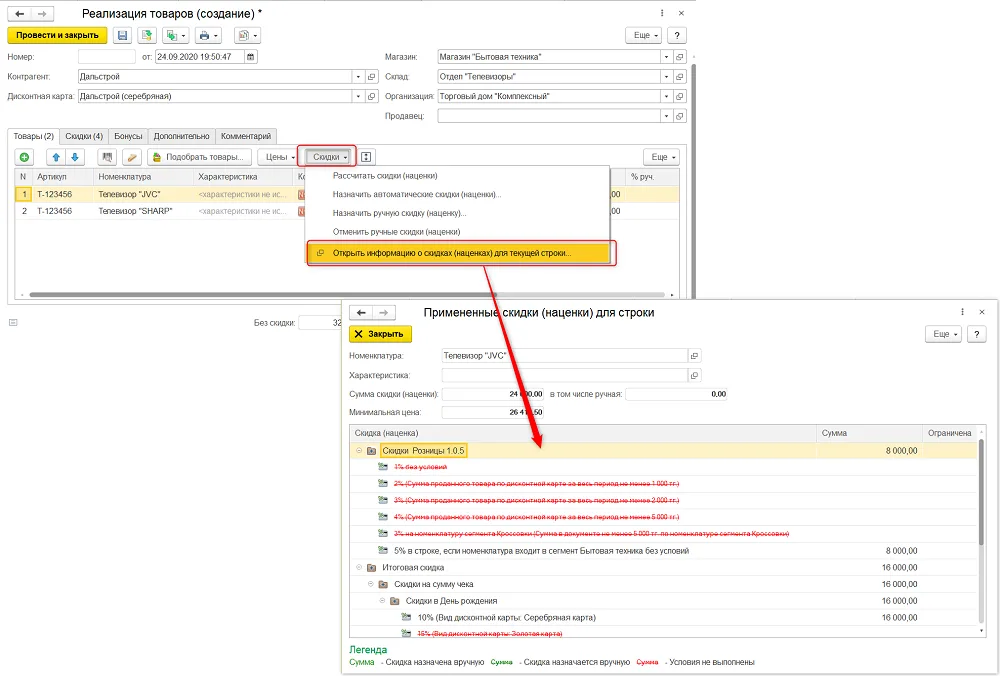The image size is (1000, 676).
Task: Click the Провести и закрыть button
Action: (57, 35)
